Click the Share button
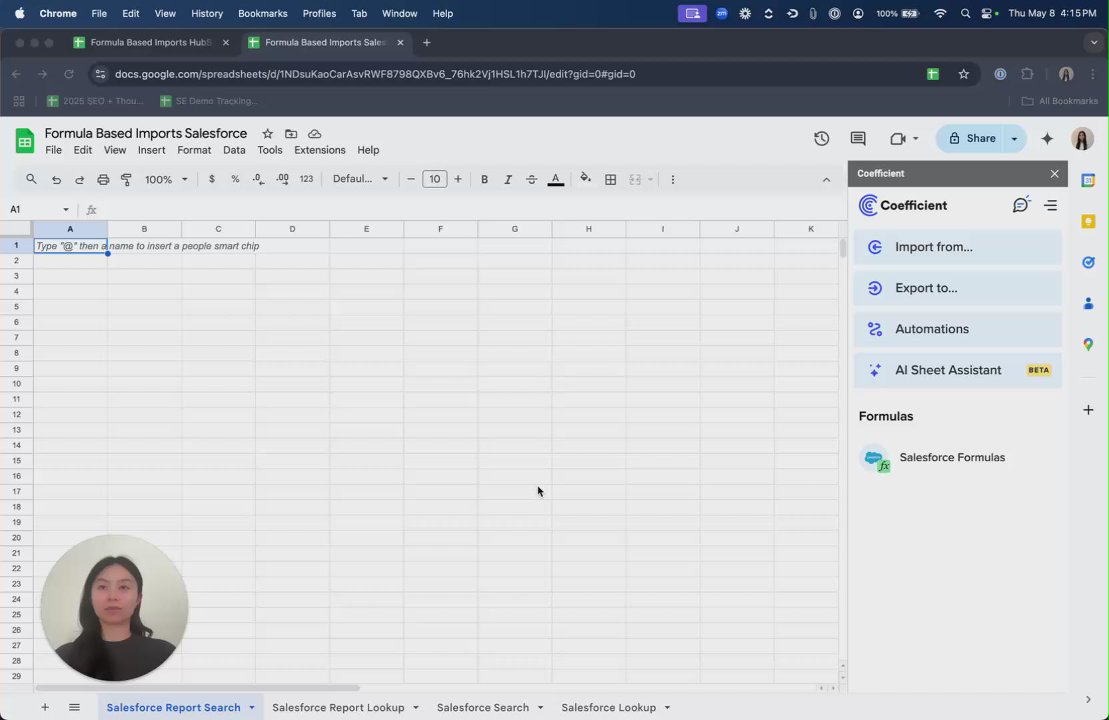Viewport: 1109px width, 720px height. (x=971, y=139)
